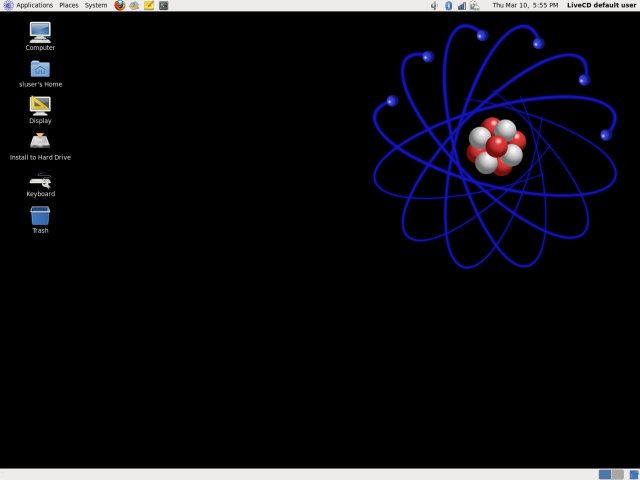Select the Keyboard desktop icon
This screenshot has height=480, width=640.
[x=40, y=185]
